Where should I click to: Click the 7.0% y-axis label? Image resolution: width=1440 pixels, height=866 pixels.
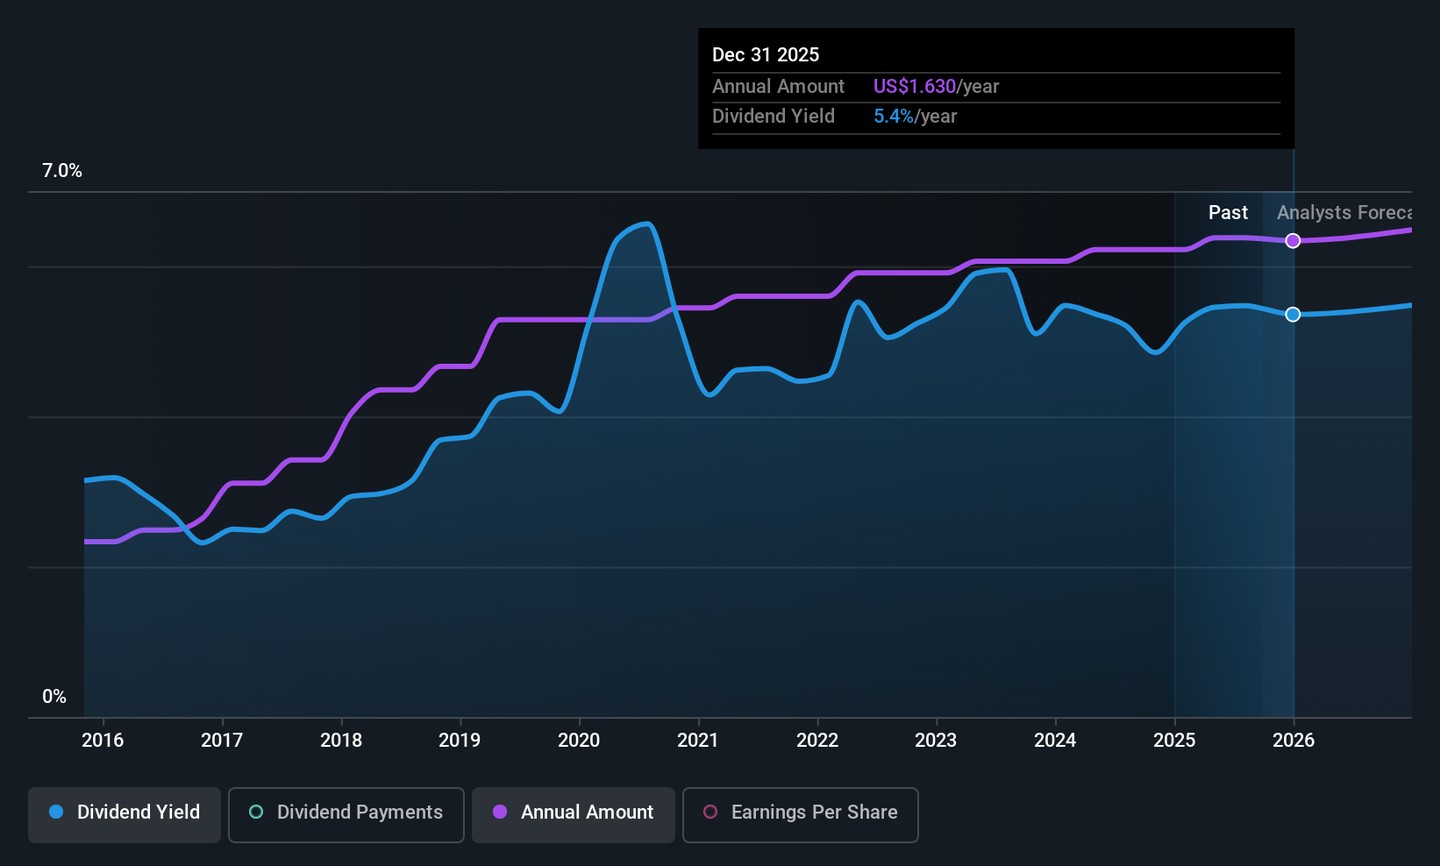(62, 171)
